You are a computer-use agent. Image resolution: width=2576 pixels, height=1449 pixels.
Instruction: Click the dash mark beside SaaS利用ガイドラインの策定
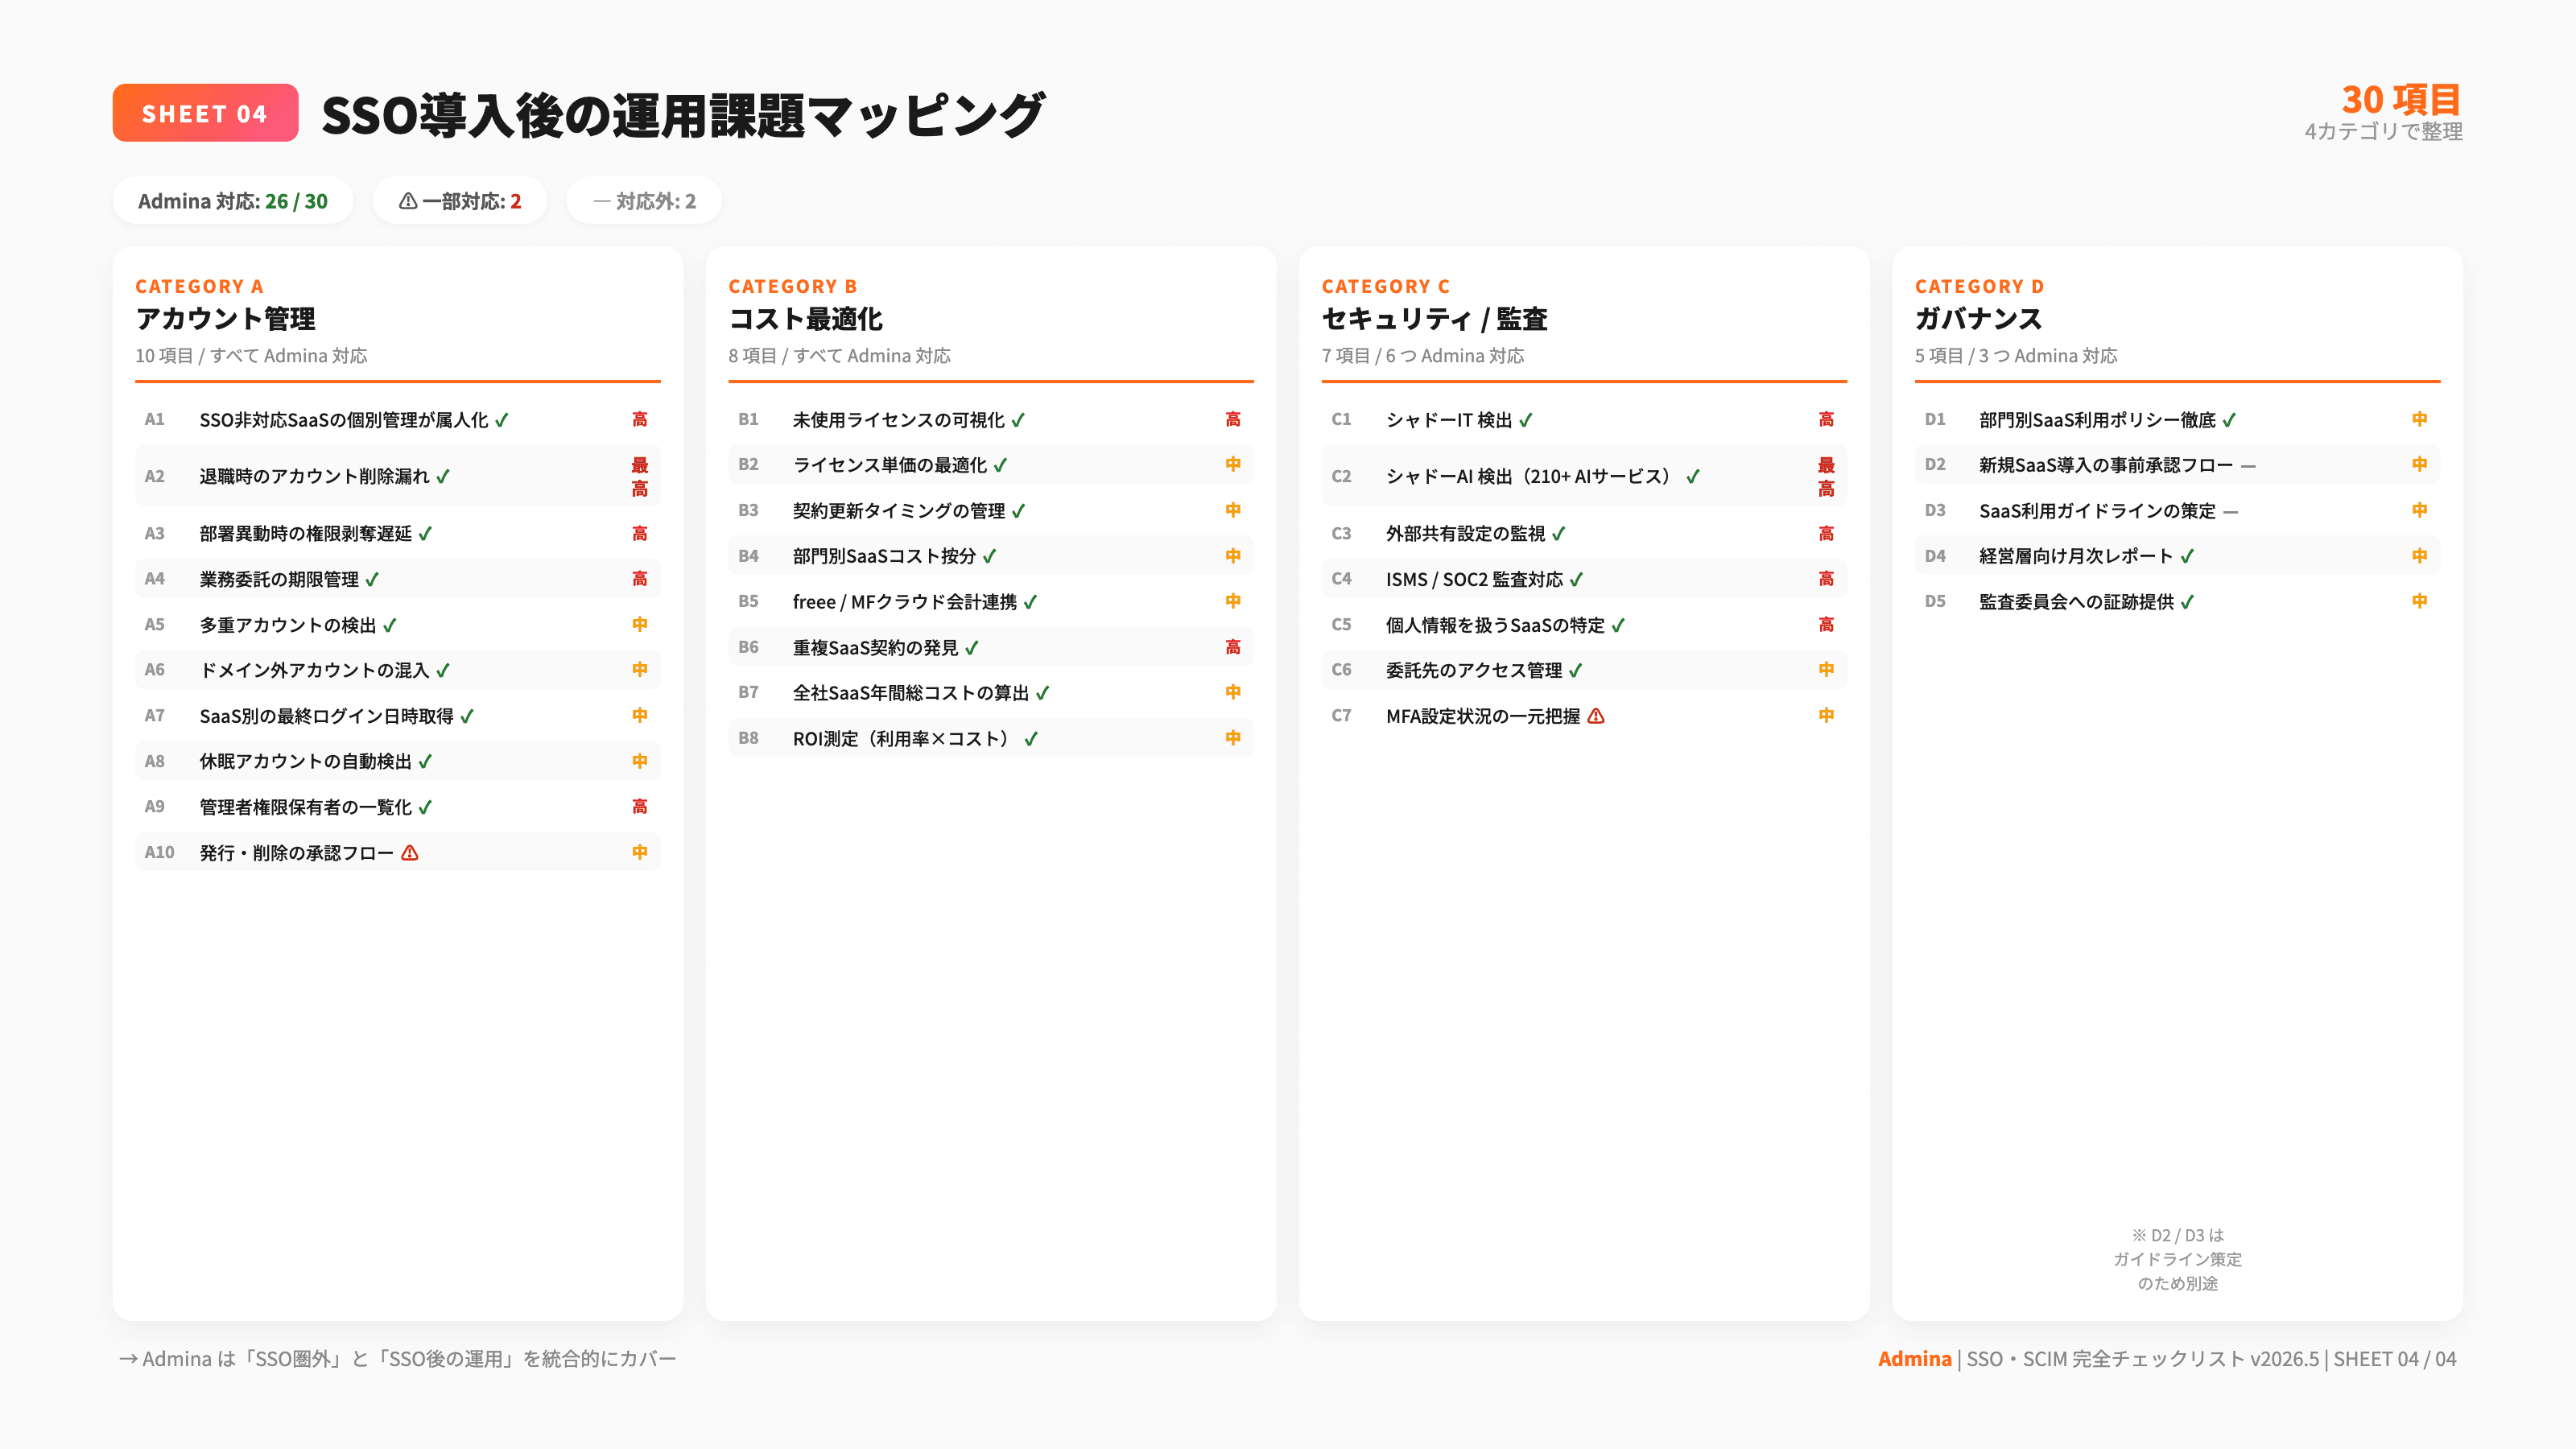pos(2231,512)
